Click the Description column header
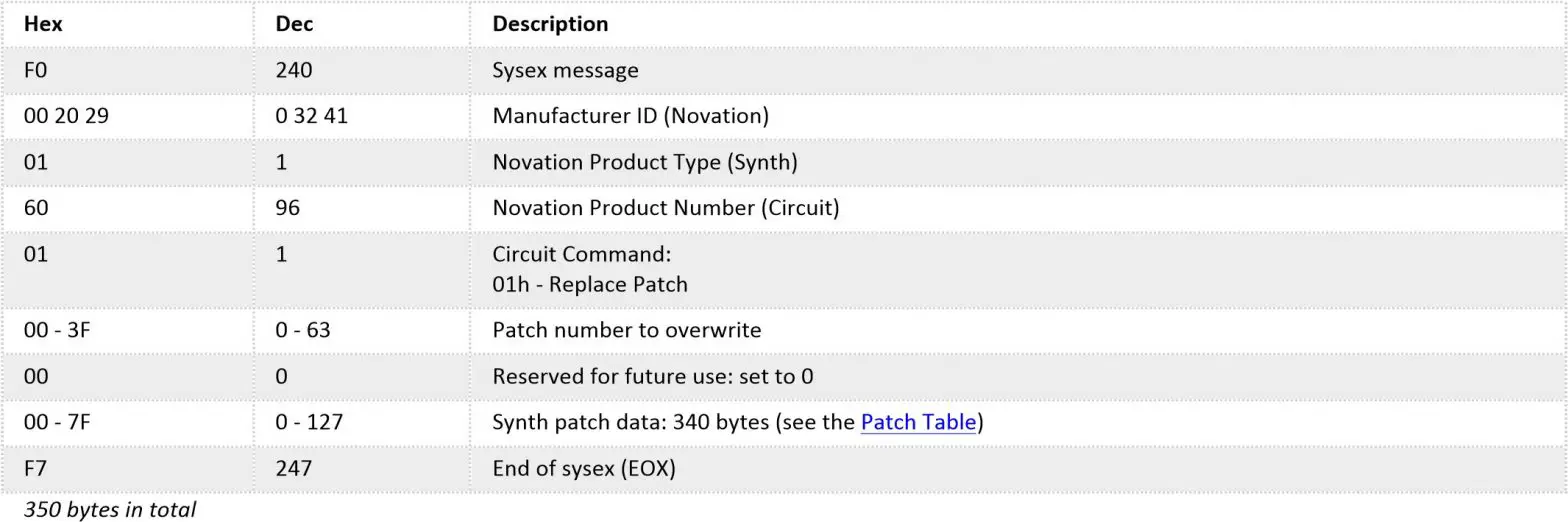 pyautogui.click(x=550, y=24)
